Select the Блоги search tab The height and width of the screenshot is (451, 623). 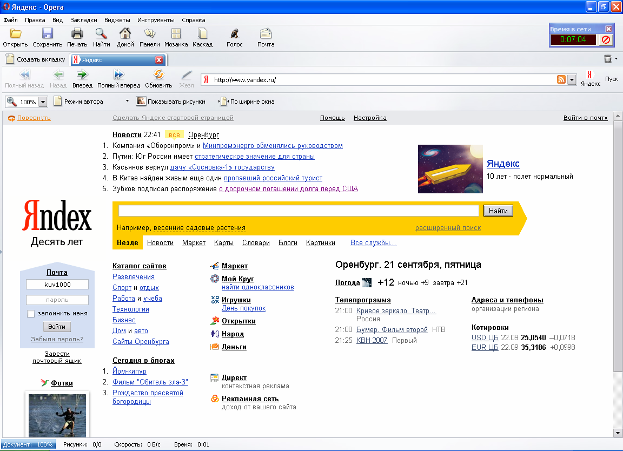(x=288, y=242)
